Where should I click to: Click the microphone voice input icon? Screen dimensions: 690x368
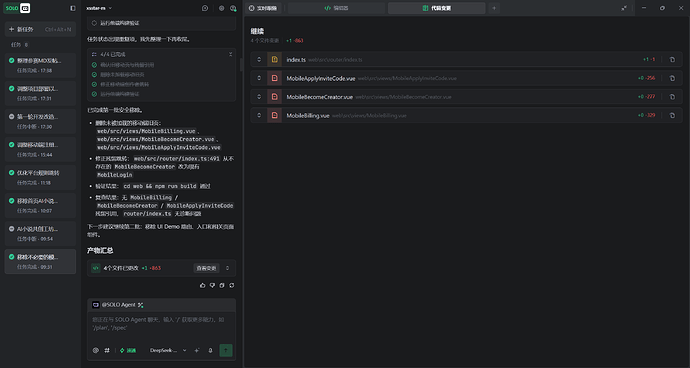pyautogui.click(x=210, y=350)
